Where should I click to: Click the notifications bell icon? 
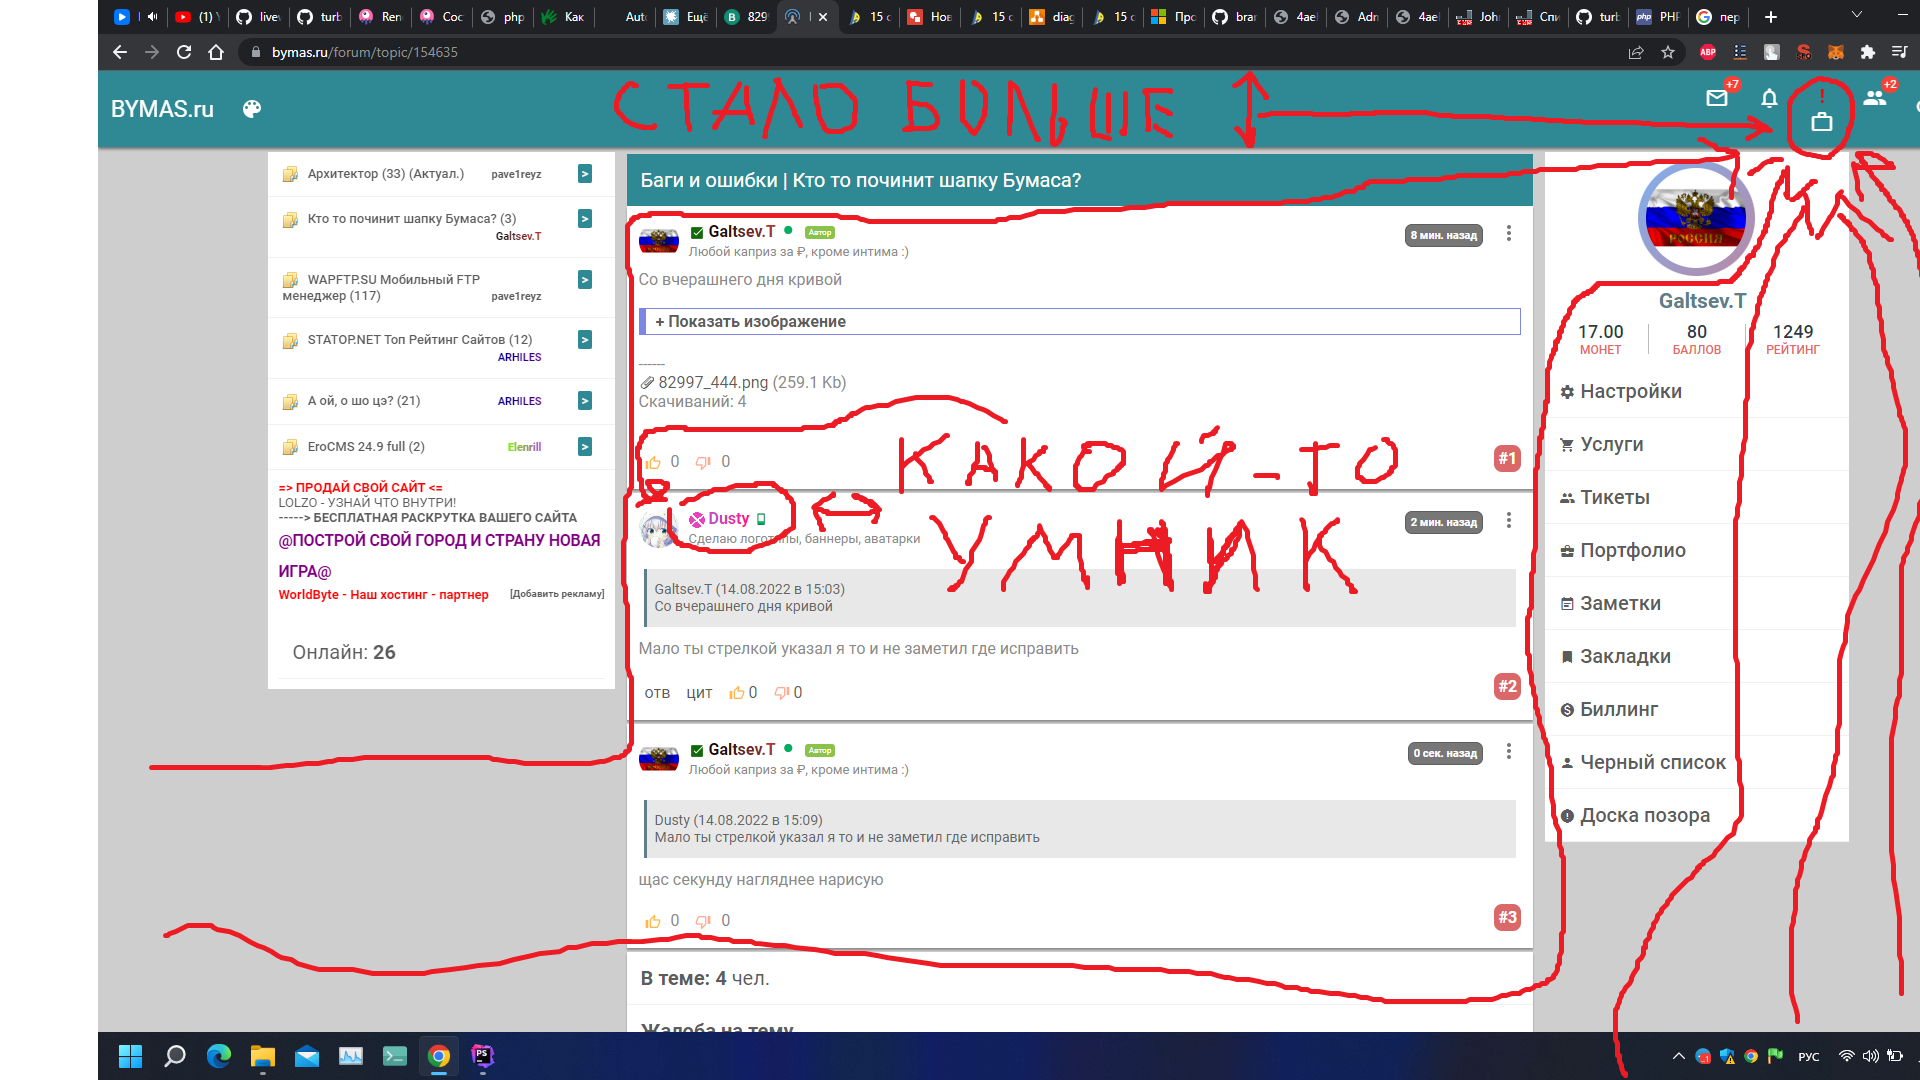pos(1769,98)
